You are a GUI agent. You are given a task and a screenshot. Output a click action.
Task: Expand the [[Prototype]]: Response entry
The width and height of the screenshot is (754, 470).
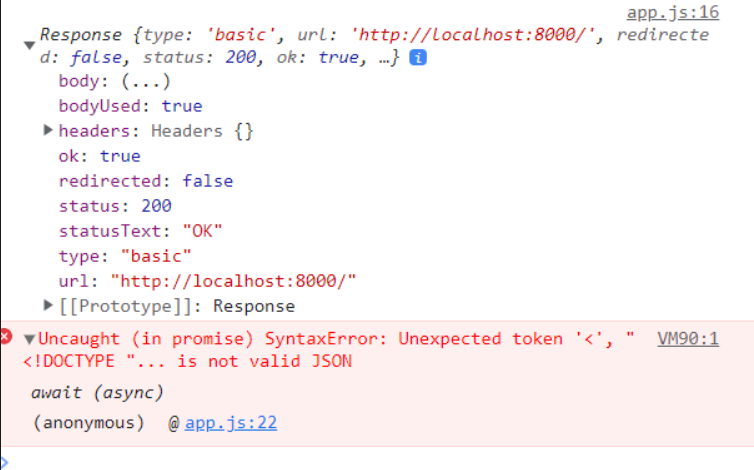click(48, 305)
